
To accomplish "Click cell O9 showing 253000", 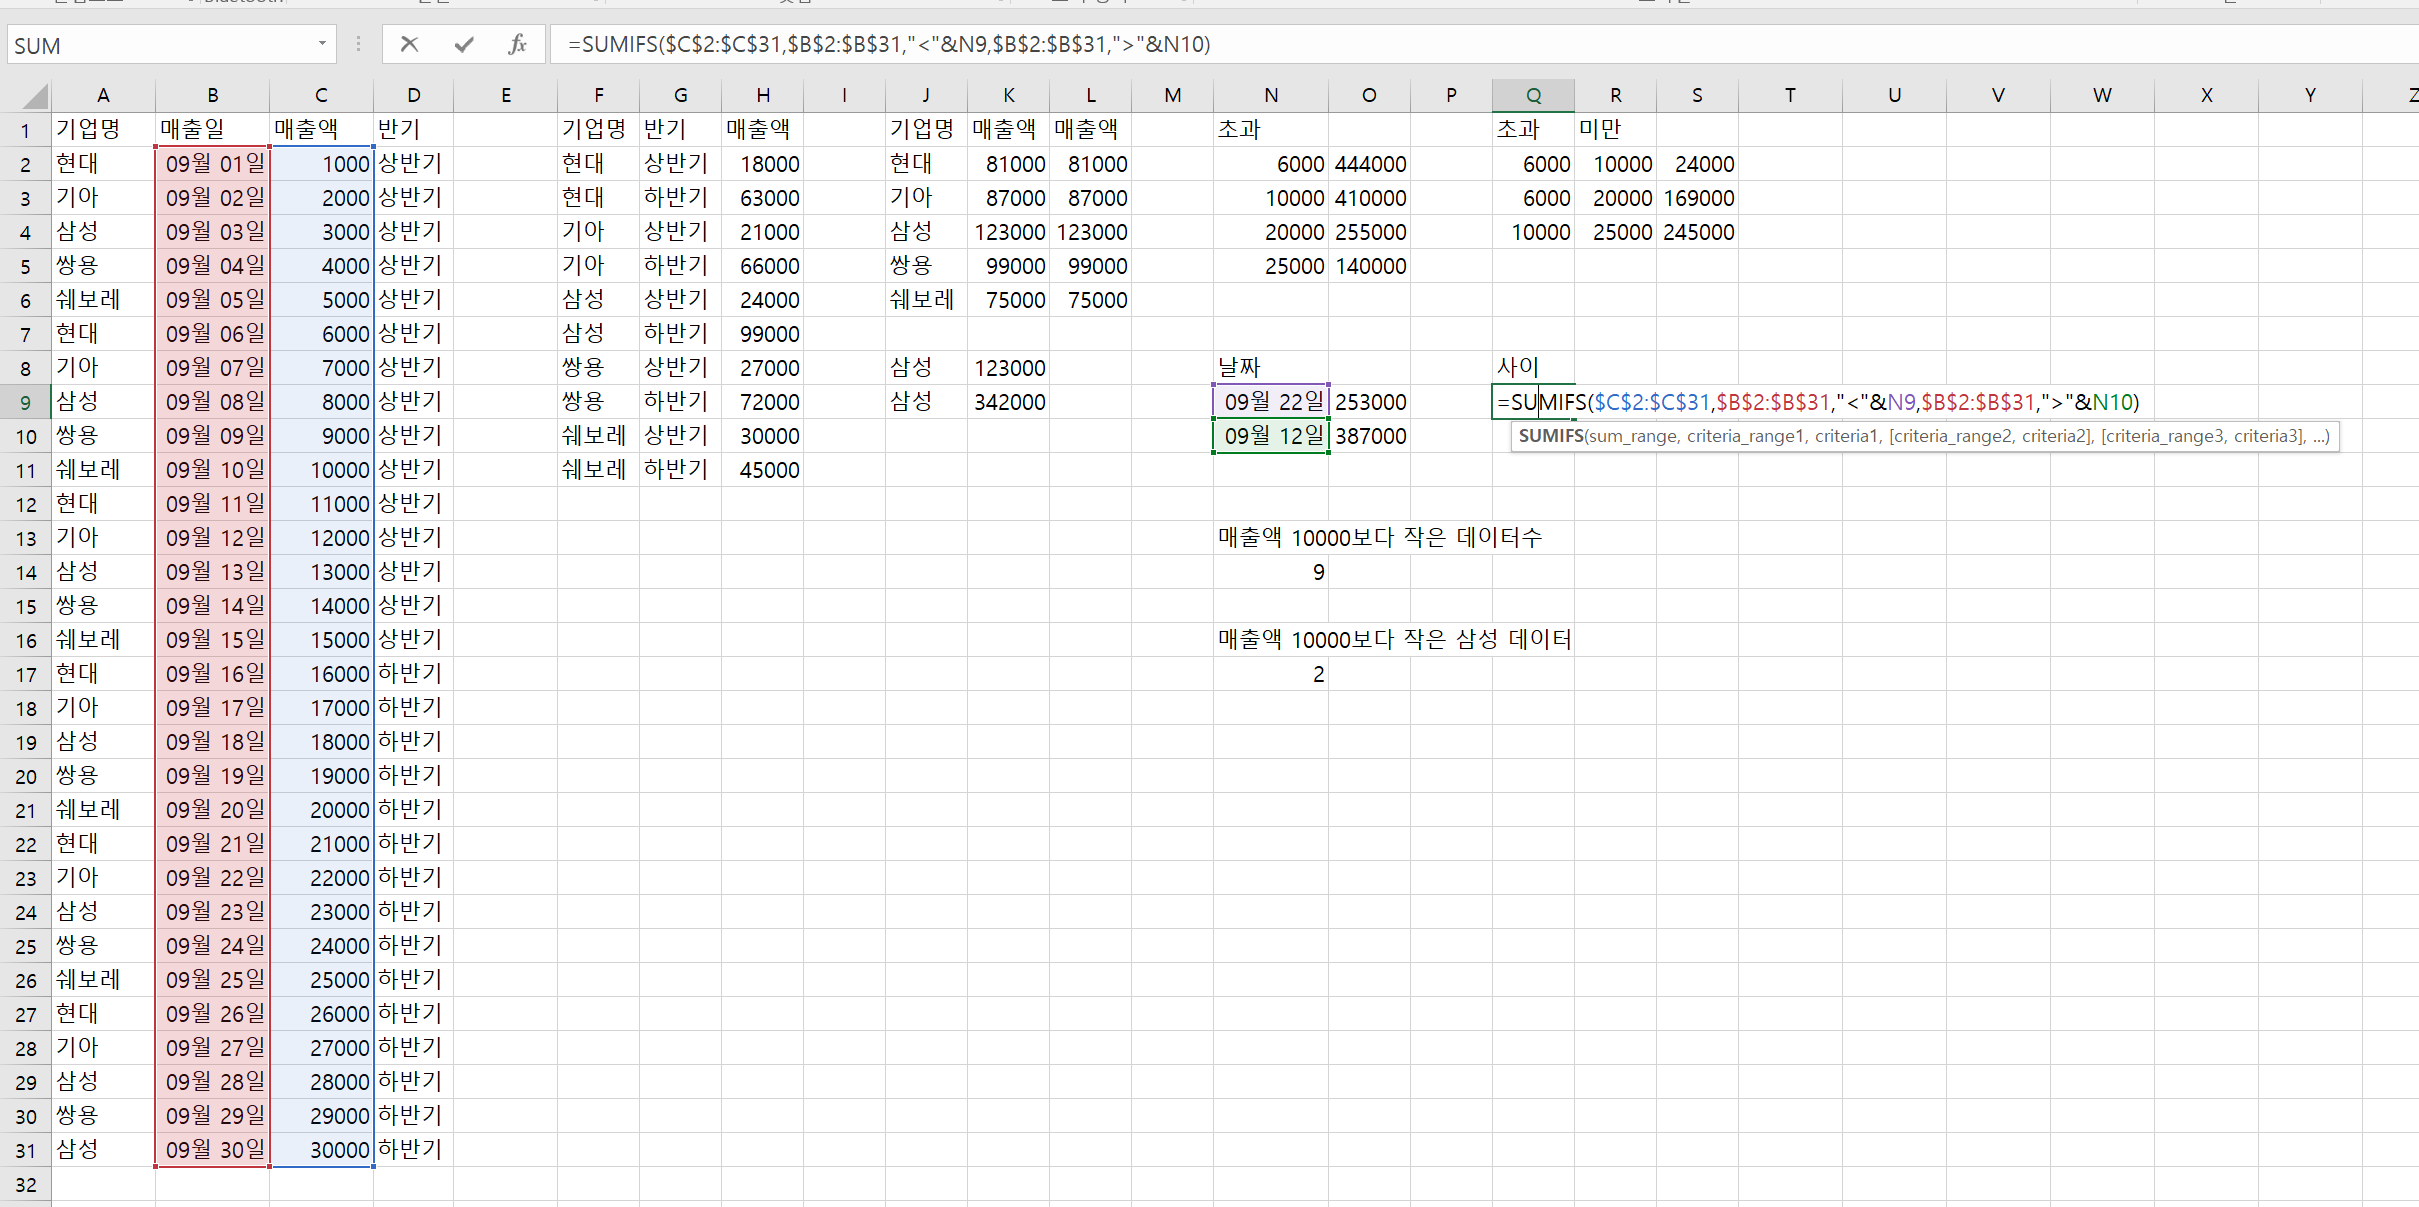I will (1369, 402).
